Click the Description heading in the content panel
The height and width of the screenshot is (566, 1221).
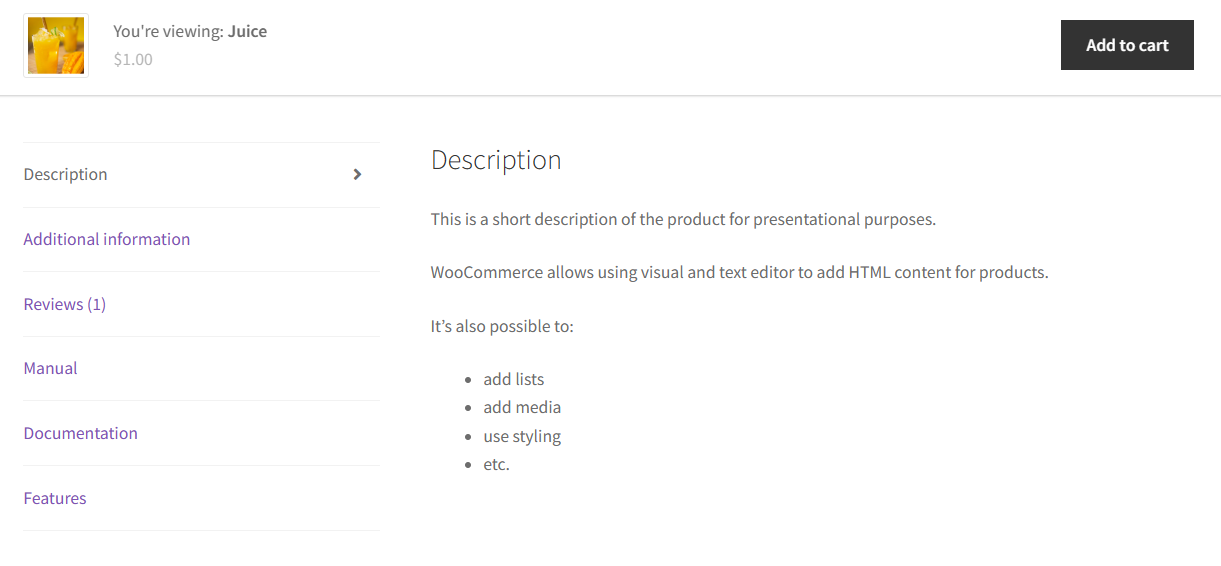pos(496,160)
